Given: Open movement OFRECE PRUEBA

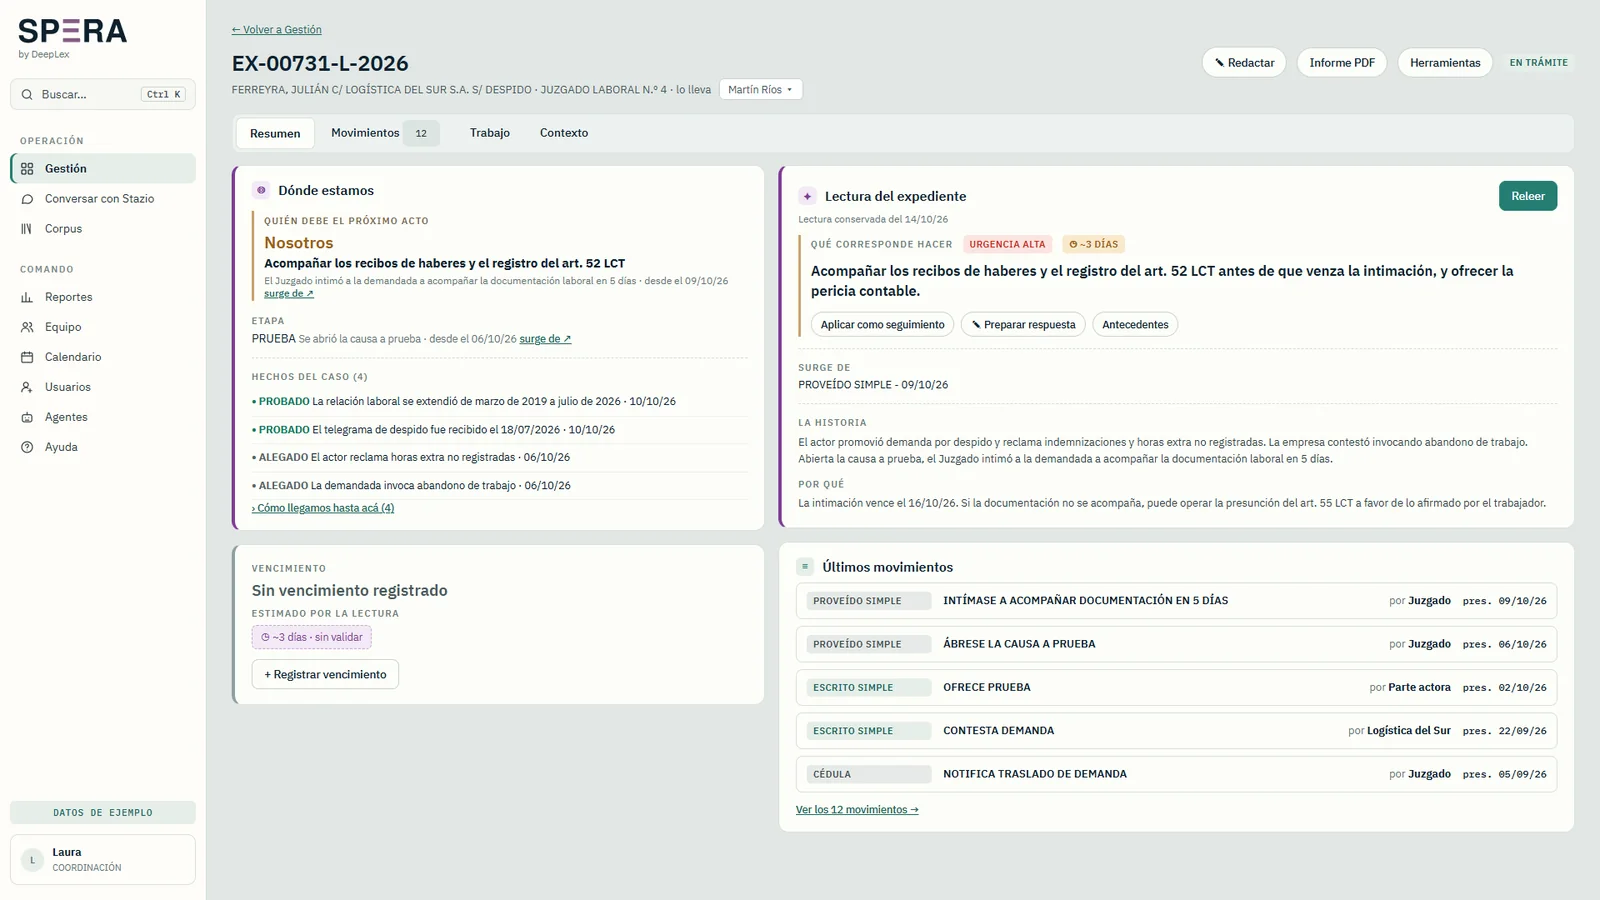Looking at the screenshot, I should 1176,688.
